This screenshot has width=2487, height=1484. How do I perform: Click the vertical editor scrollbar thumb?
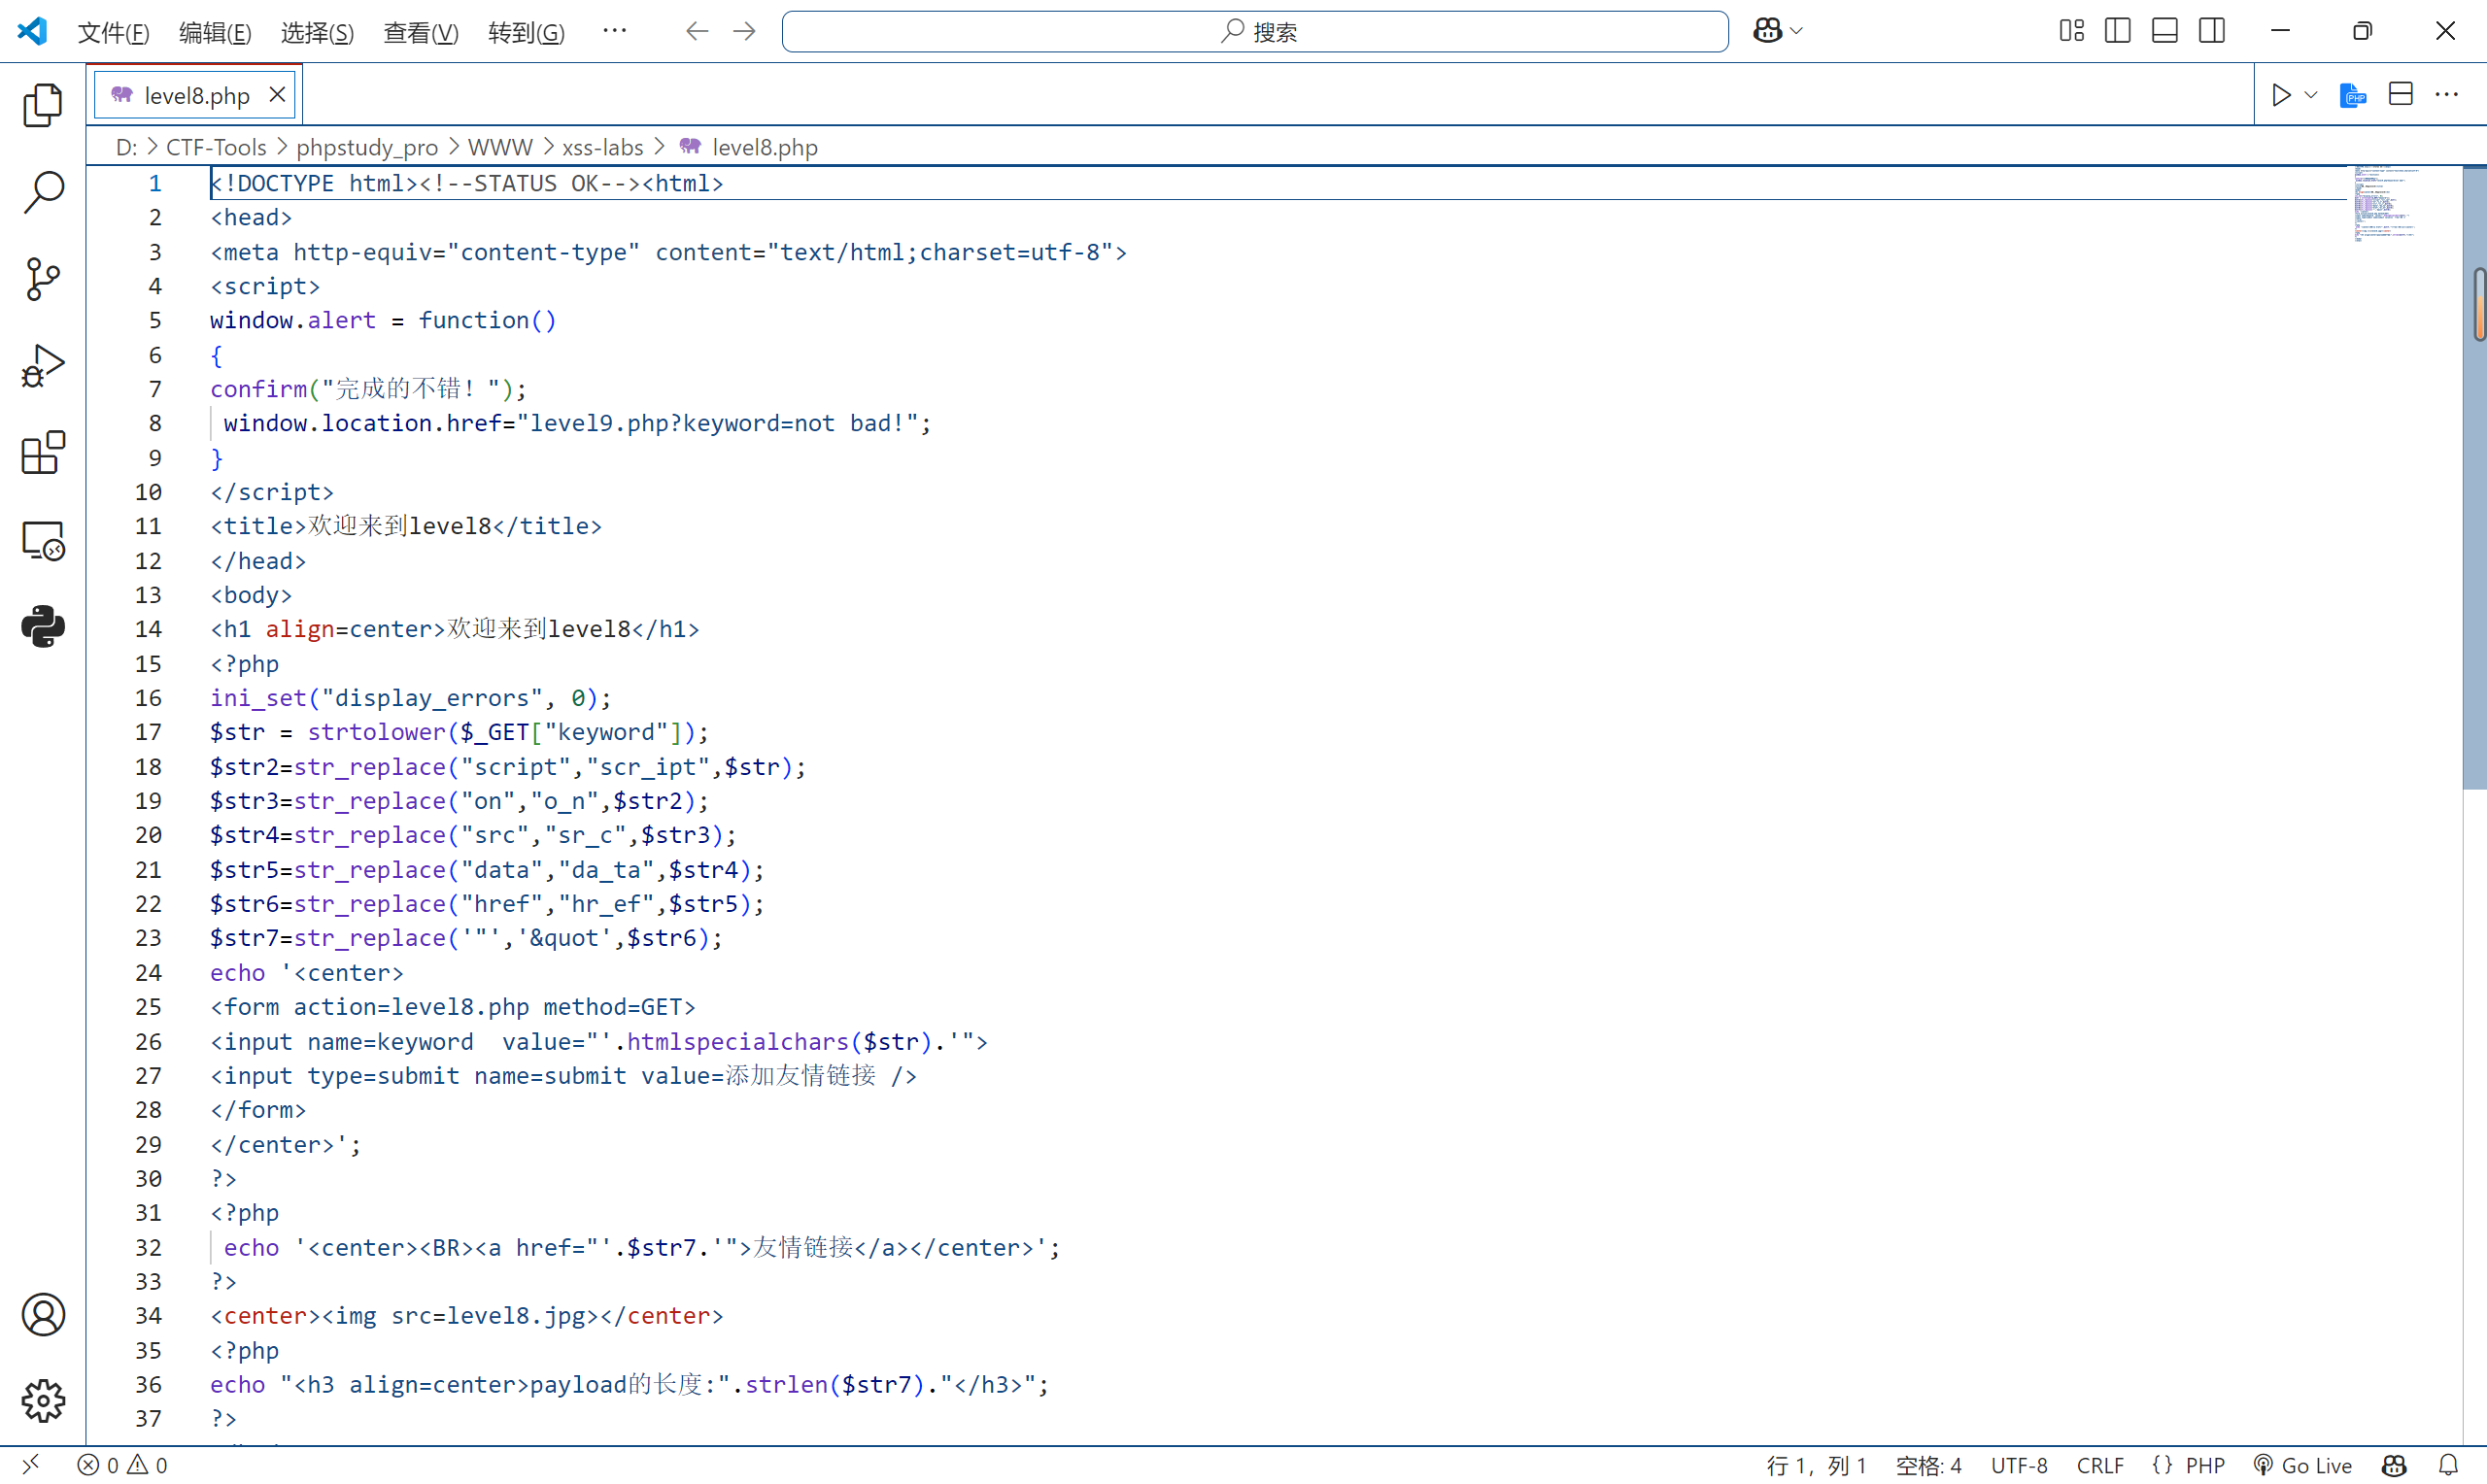click(x=2474, y=480)
